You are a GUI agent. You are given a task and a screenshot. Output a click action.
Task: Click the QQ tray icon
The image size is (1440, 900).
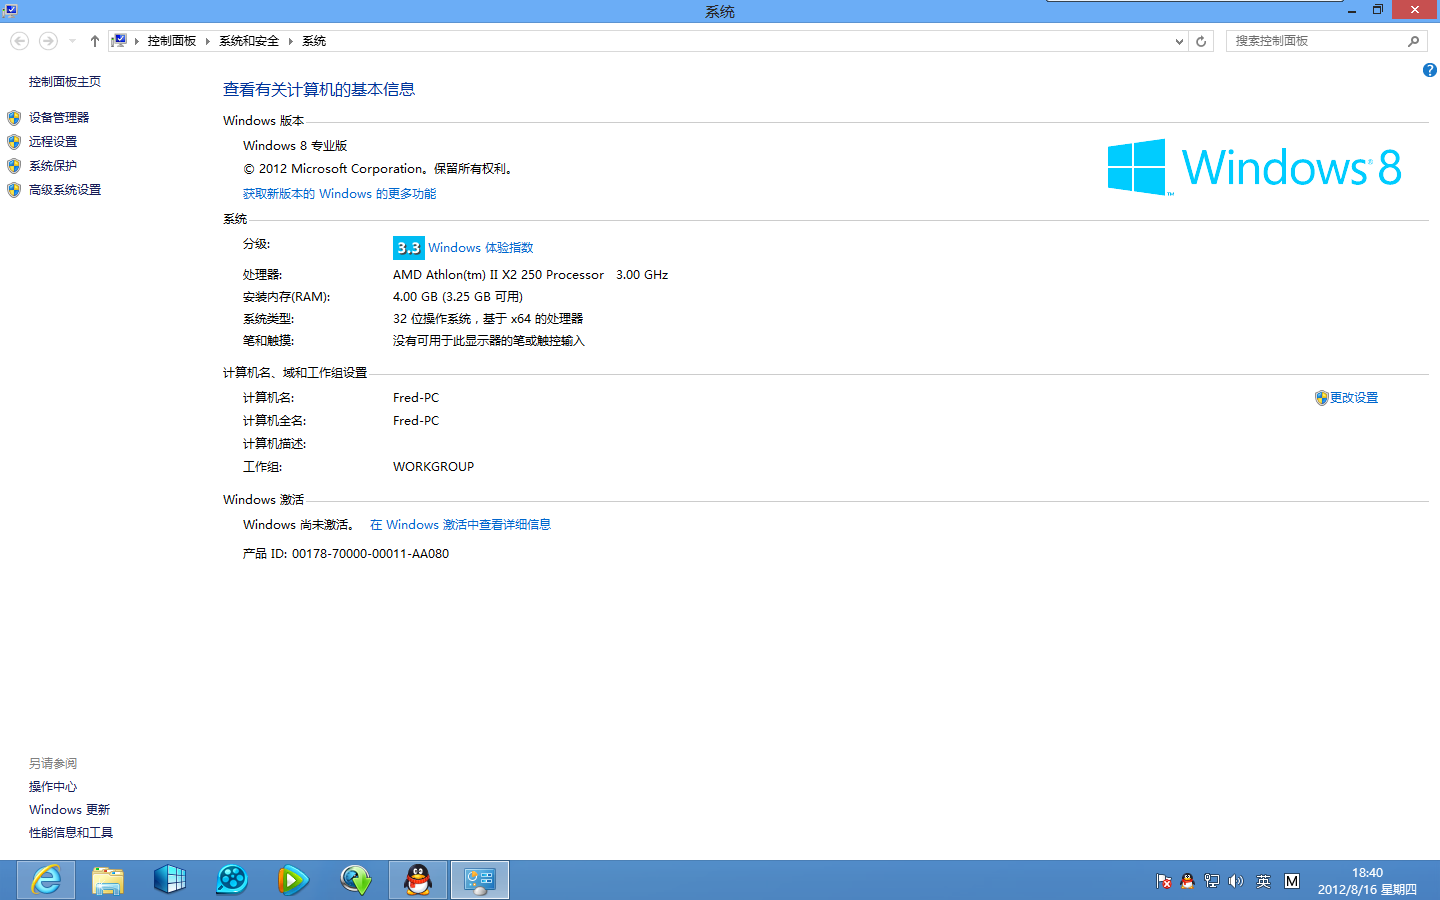(x=1188, y=881)
